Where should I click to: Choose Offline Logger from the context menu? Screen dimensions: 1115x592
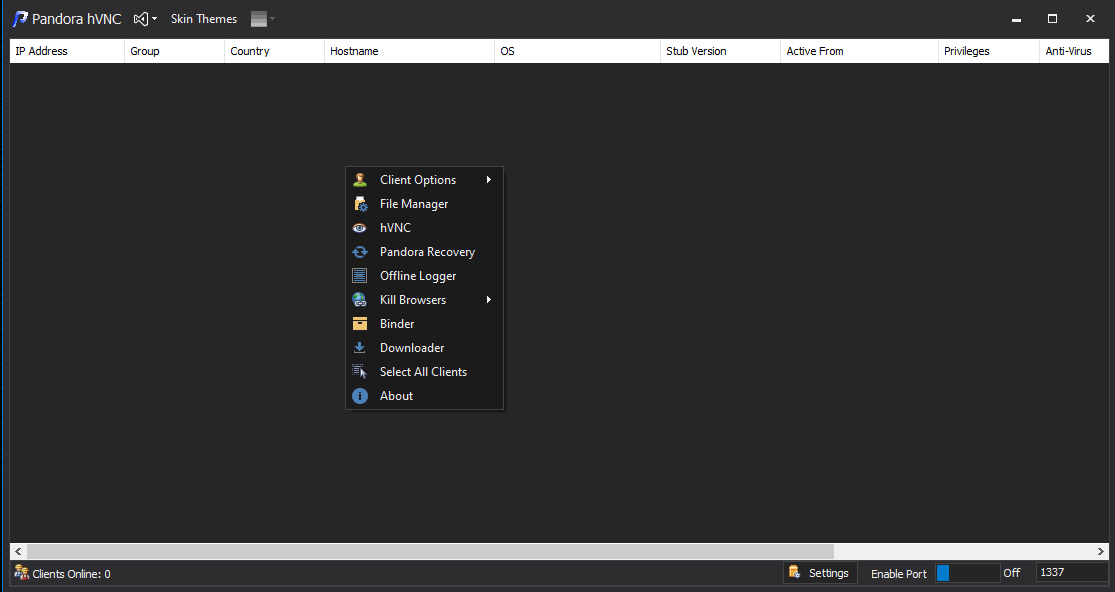[x=425, y=276]
